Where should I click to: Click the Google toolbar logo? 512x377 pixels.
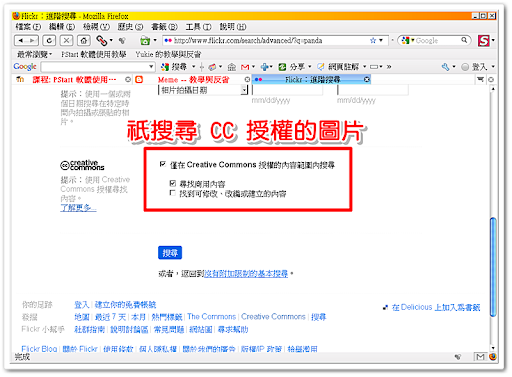pyautogui.click(x=25, y=67)
